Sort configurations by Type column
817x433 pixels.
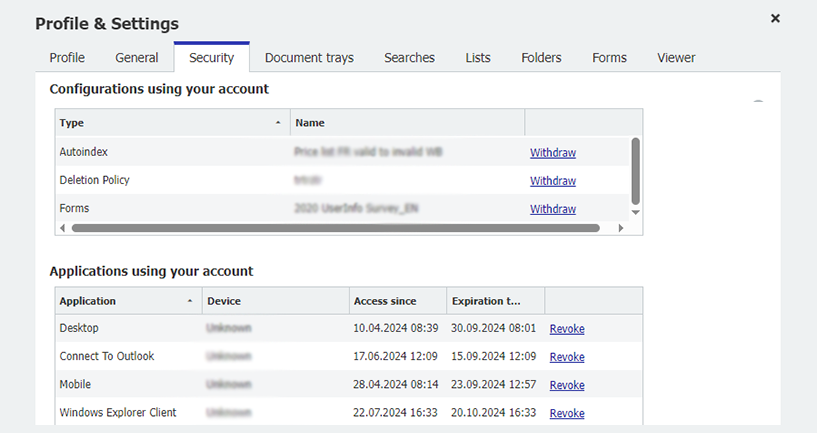[x=172, y=123]
